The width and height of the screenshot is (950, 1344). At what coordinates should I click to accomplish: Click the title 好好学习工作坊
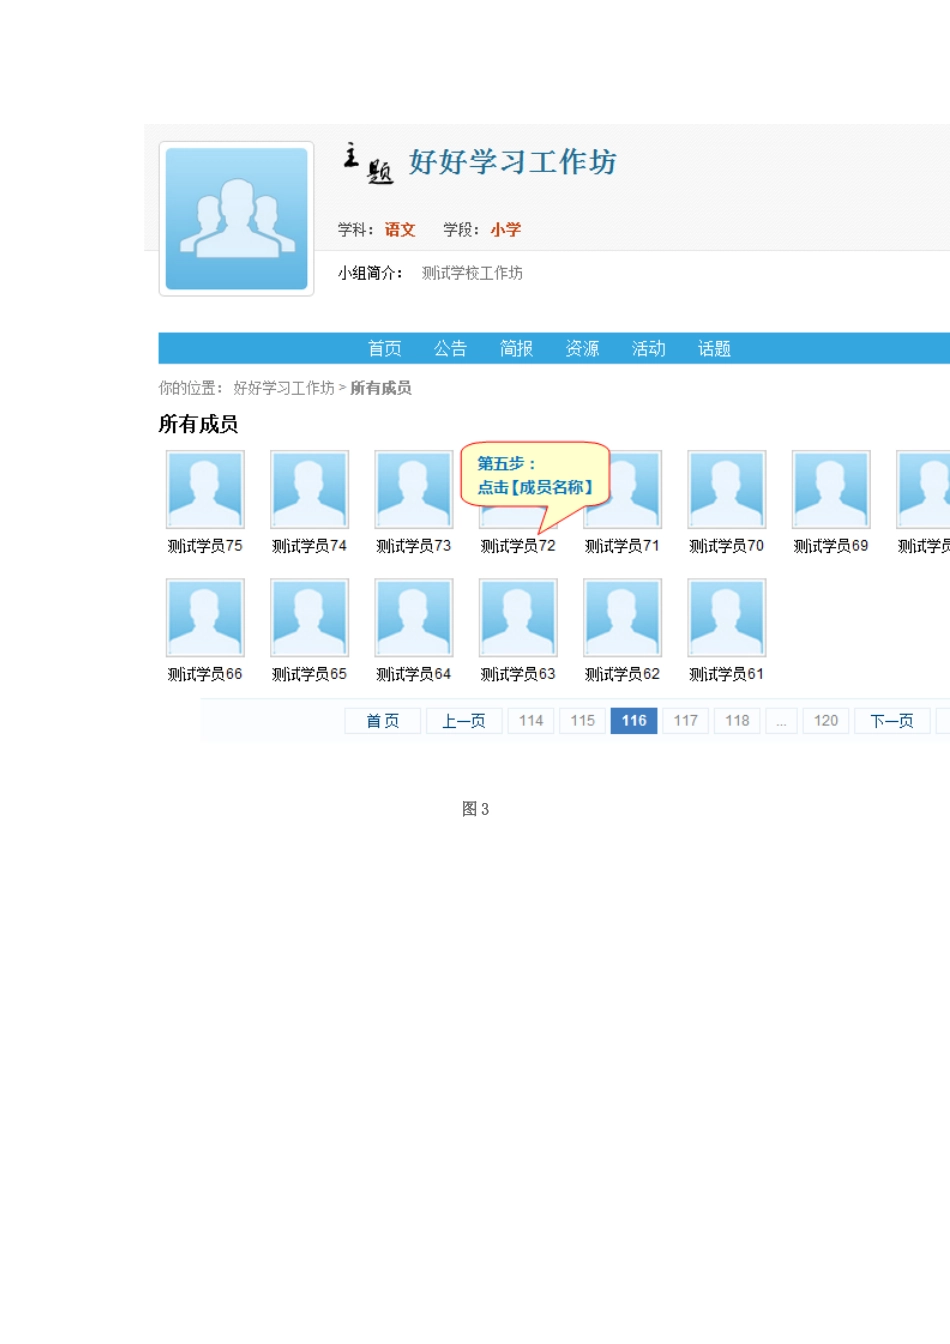point(512,162)
